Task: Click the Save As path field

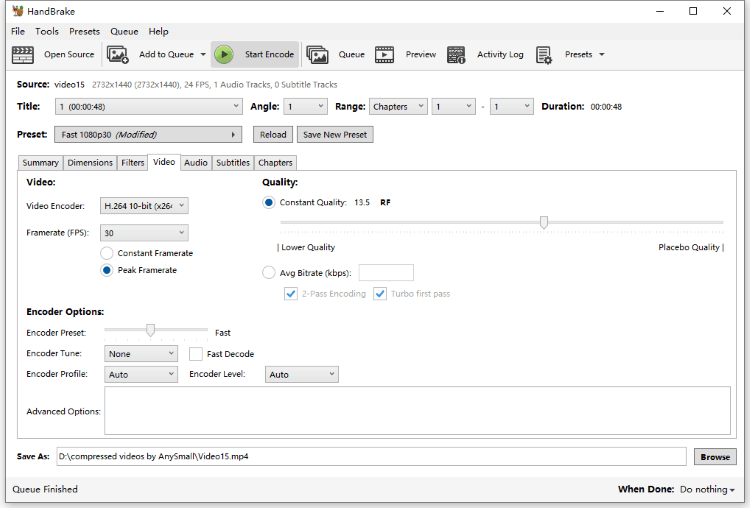Action: [371, 456]
